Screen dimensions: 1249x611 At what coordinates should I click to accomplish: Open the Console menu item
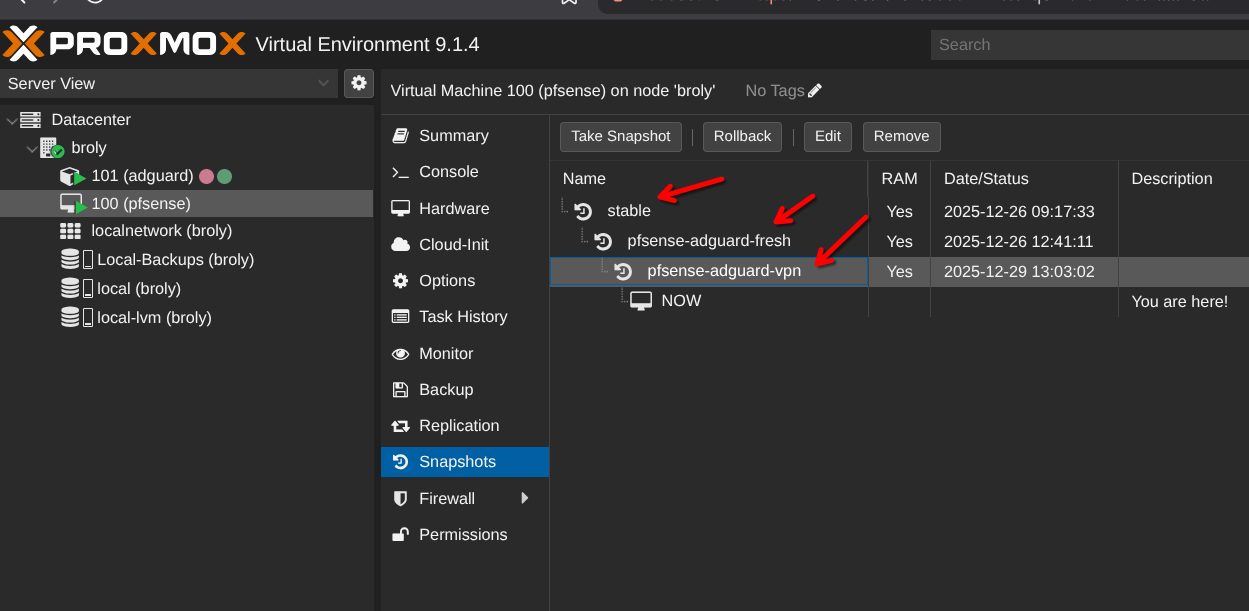point(448,172)
